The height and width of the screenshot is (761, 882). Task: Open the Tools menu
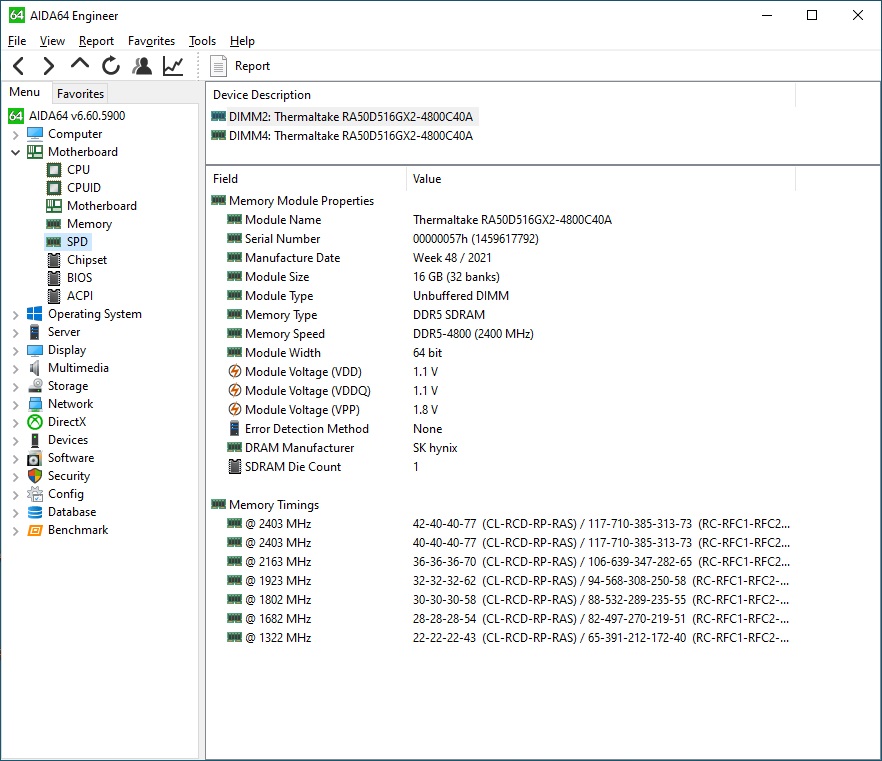(x=202, y=41)
